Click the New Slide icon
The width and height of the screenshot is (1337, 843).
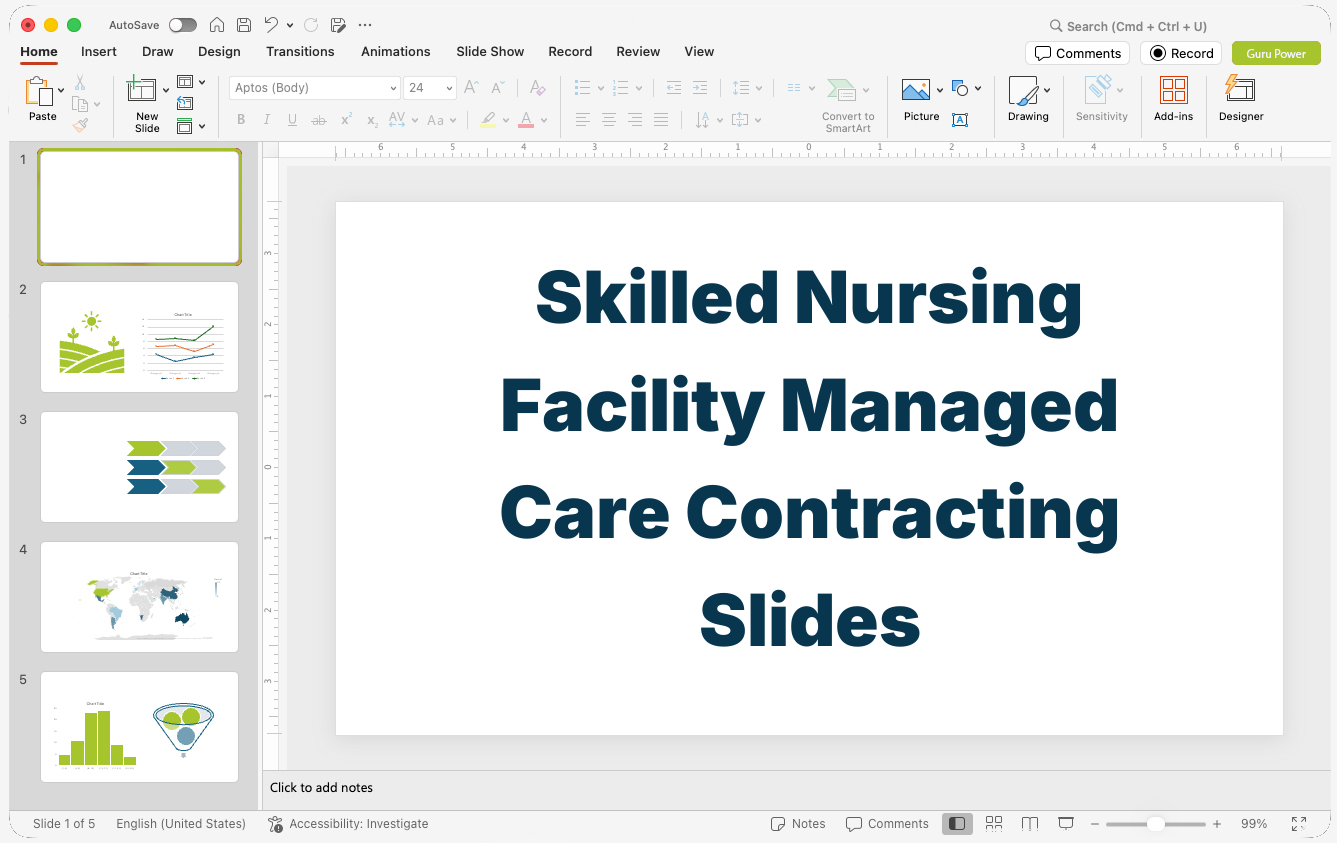coord(142,90)
